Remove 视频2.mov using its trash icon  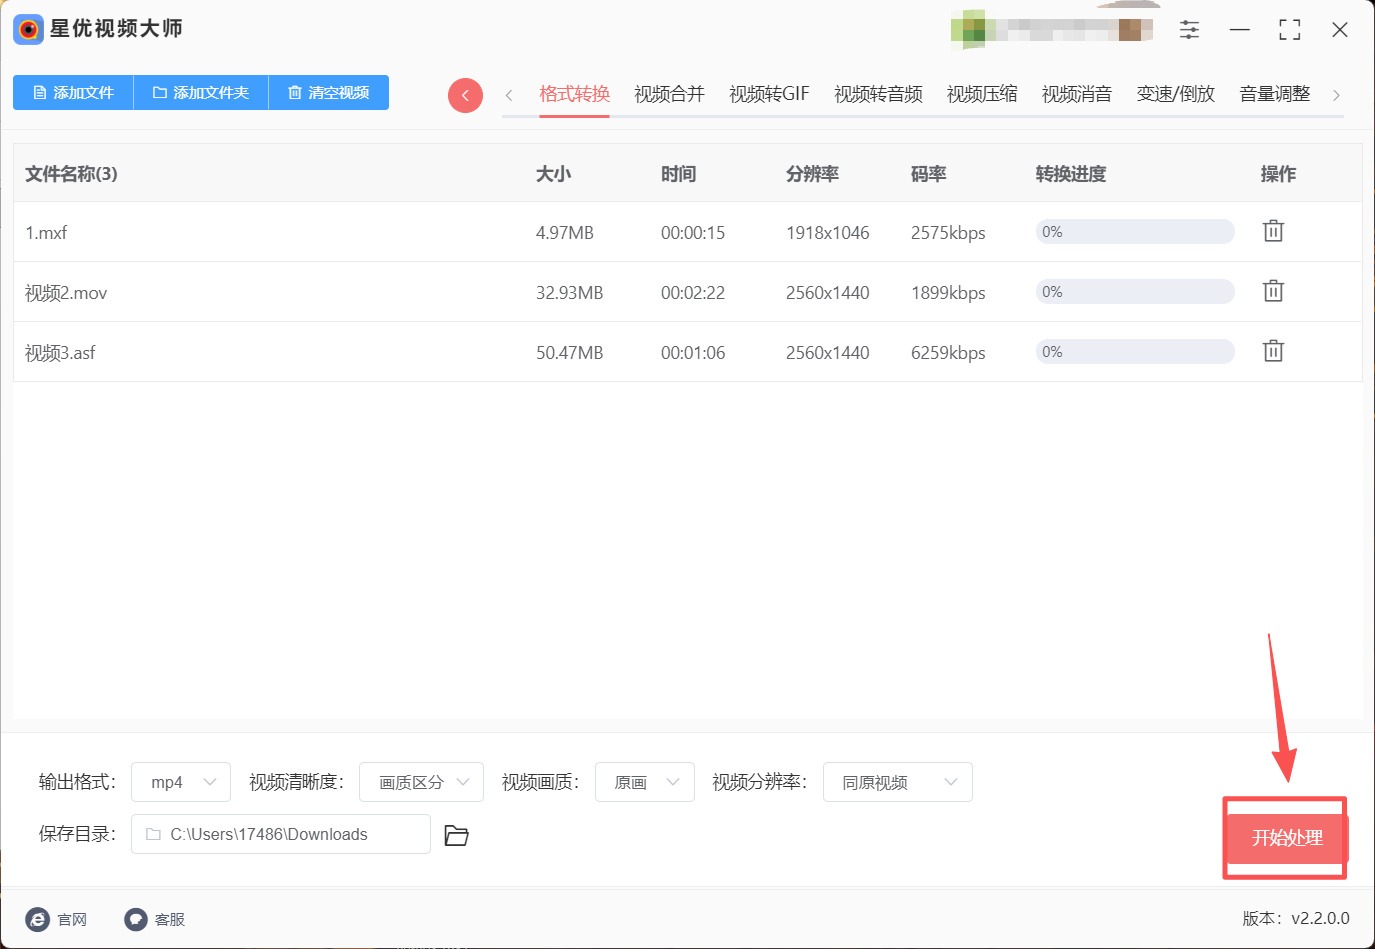pos(1273,291)
